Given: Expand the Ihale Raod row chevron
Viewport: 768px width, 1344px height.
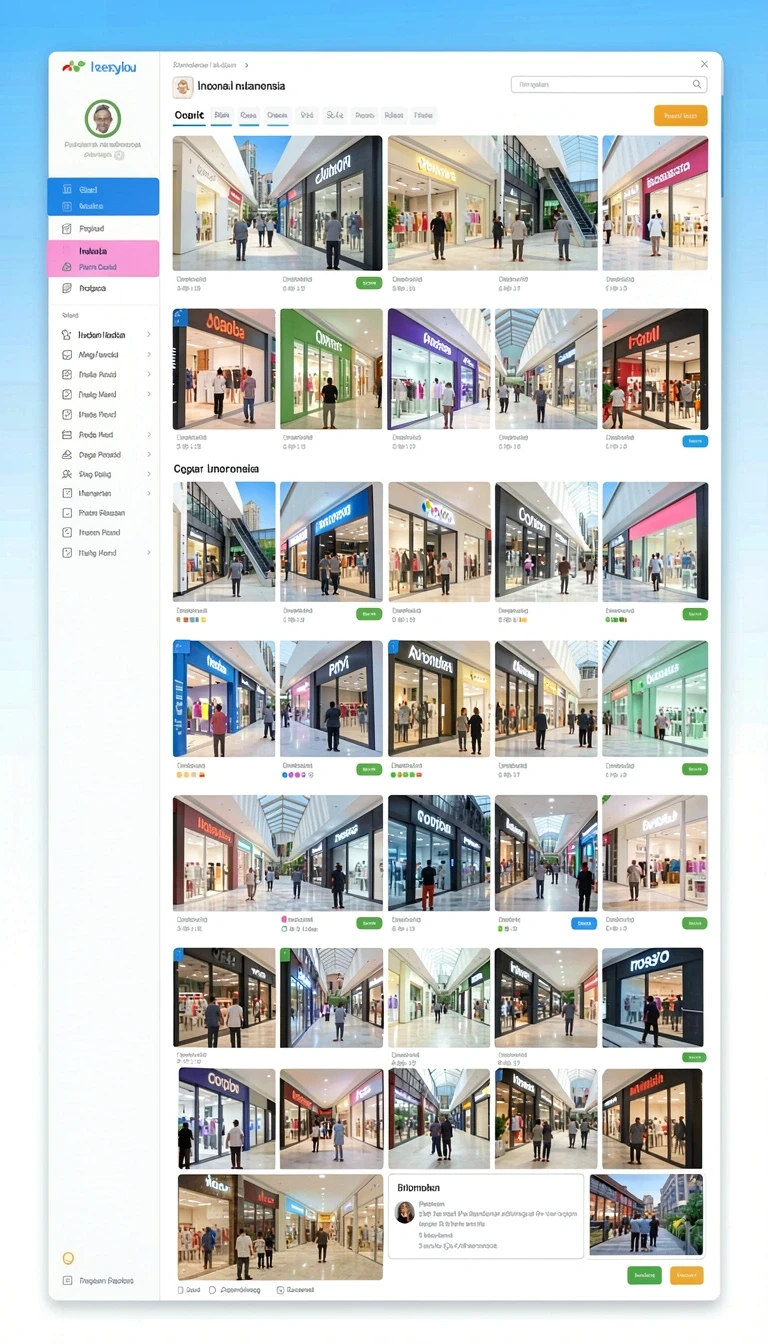Looking at the screenshot, I should tap(149, 375).
